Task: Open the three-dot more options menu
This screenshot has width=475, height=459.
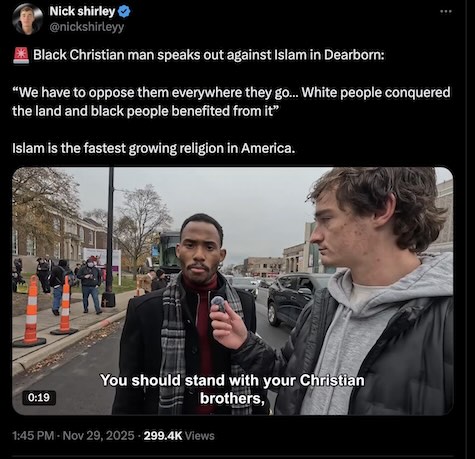Action: 446,11
